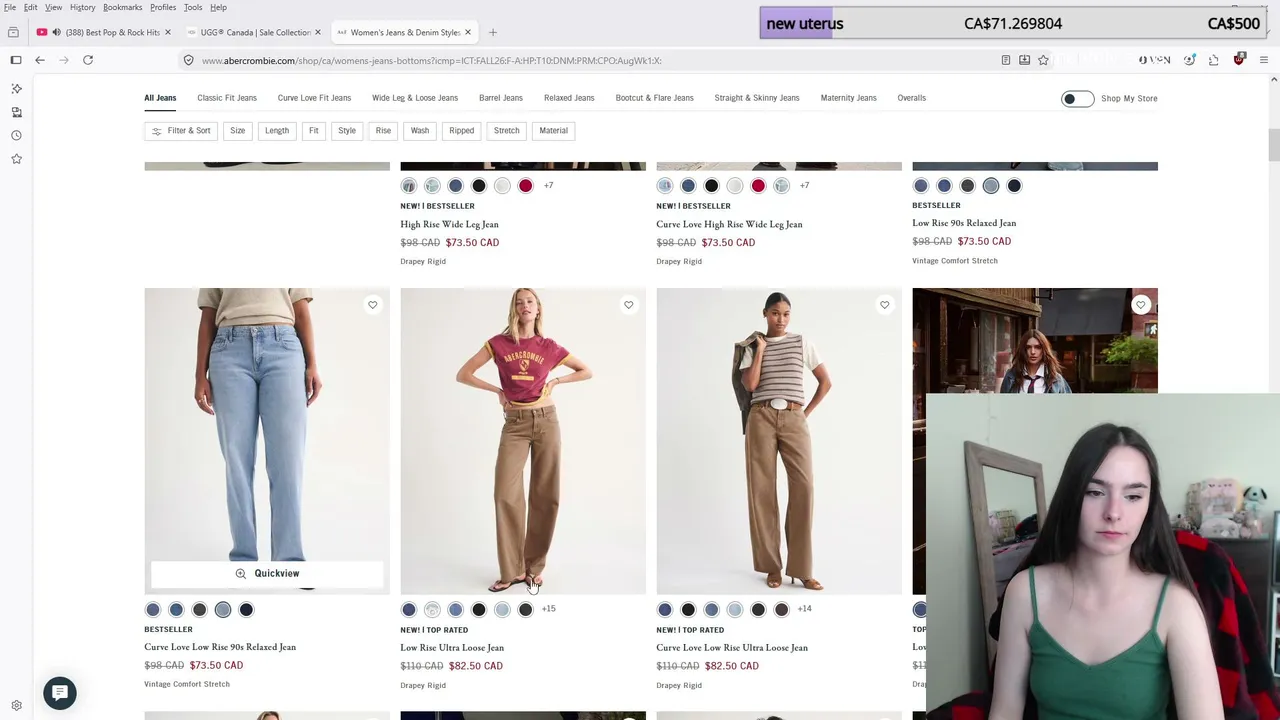
Task: Open the History menu
Action: [x=83, y=7]
